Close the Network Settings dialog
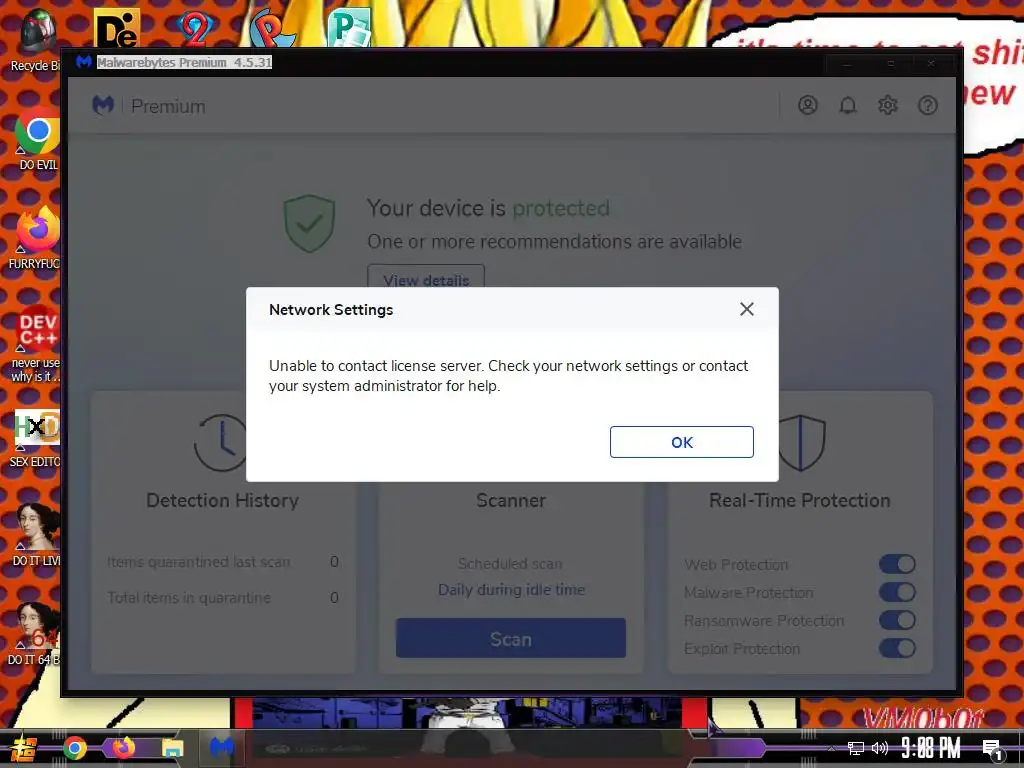This screenshot has width=1024, height=768. (x=746, y=309)
